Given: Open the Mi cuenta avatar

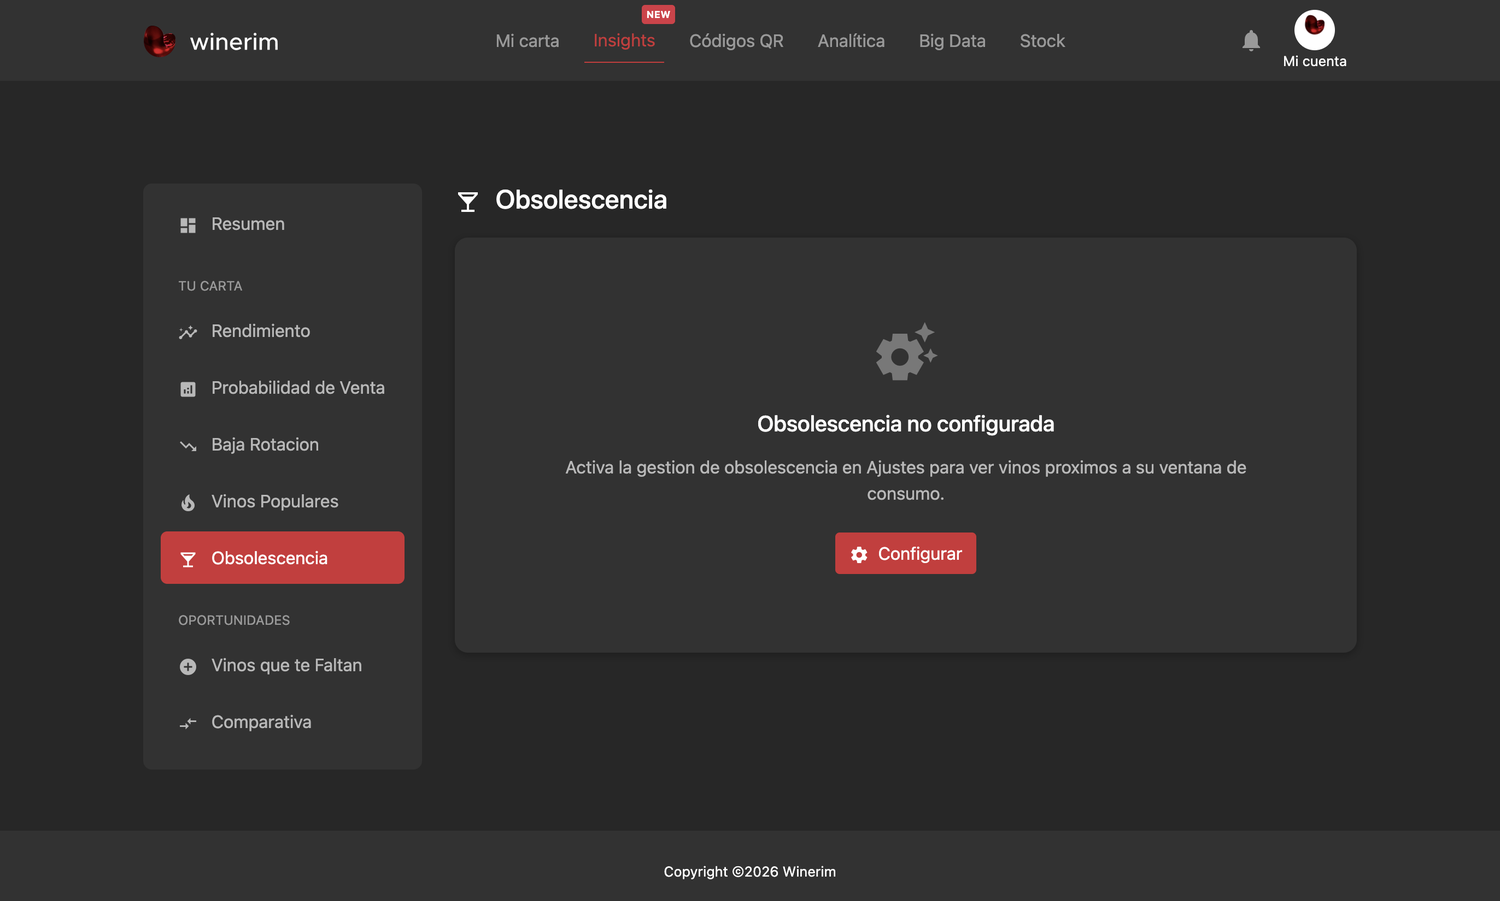Looking at the screenshot, I should pos(1314,29).
